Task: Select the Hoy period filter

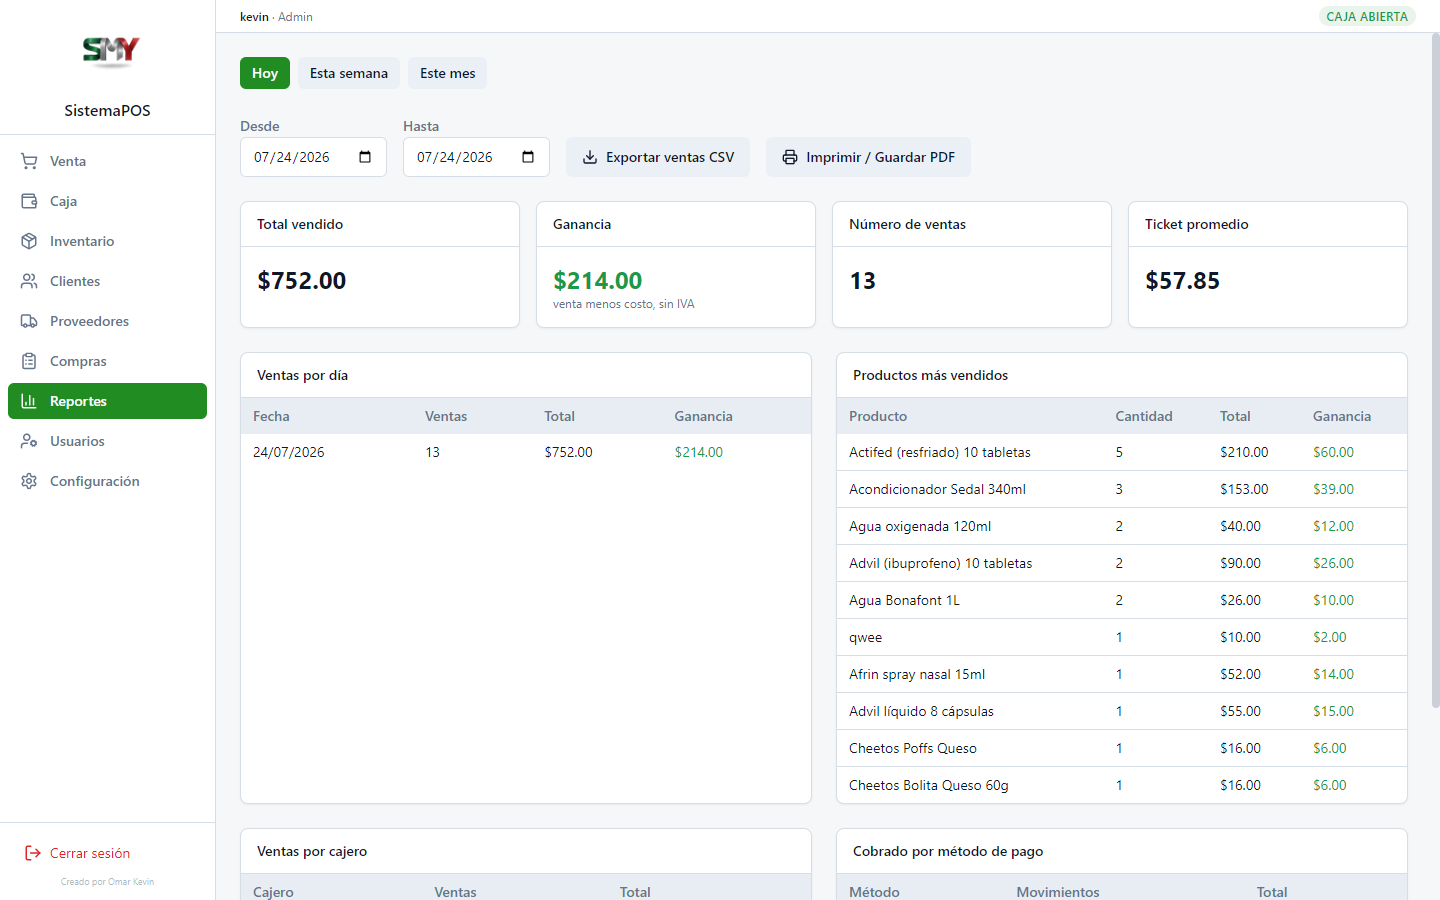Action: (x=265, y=73)
